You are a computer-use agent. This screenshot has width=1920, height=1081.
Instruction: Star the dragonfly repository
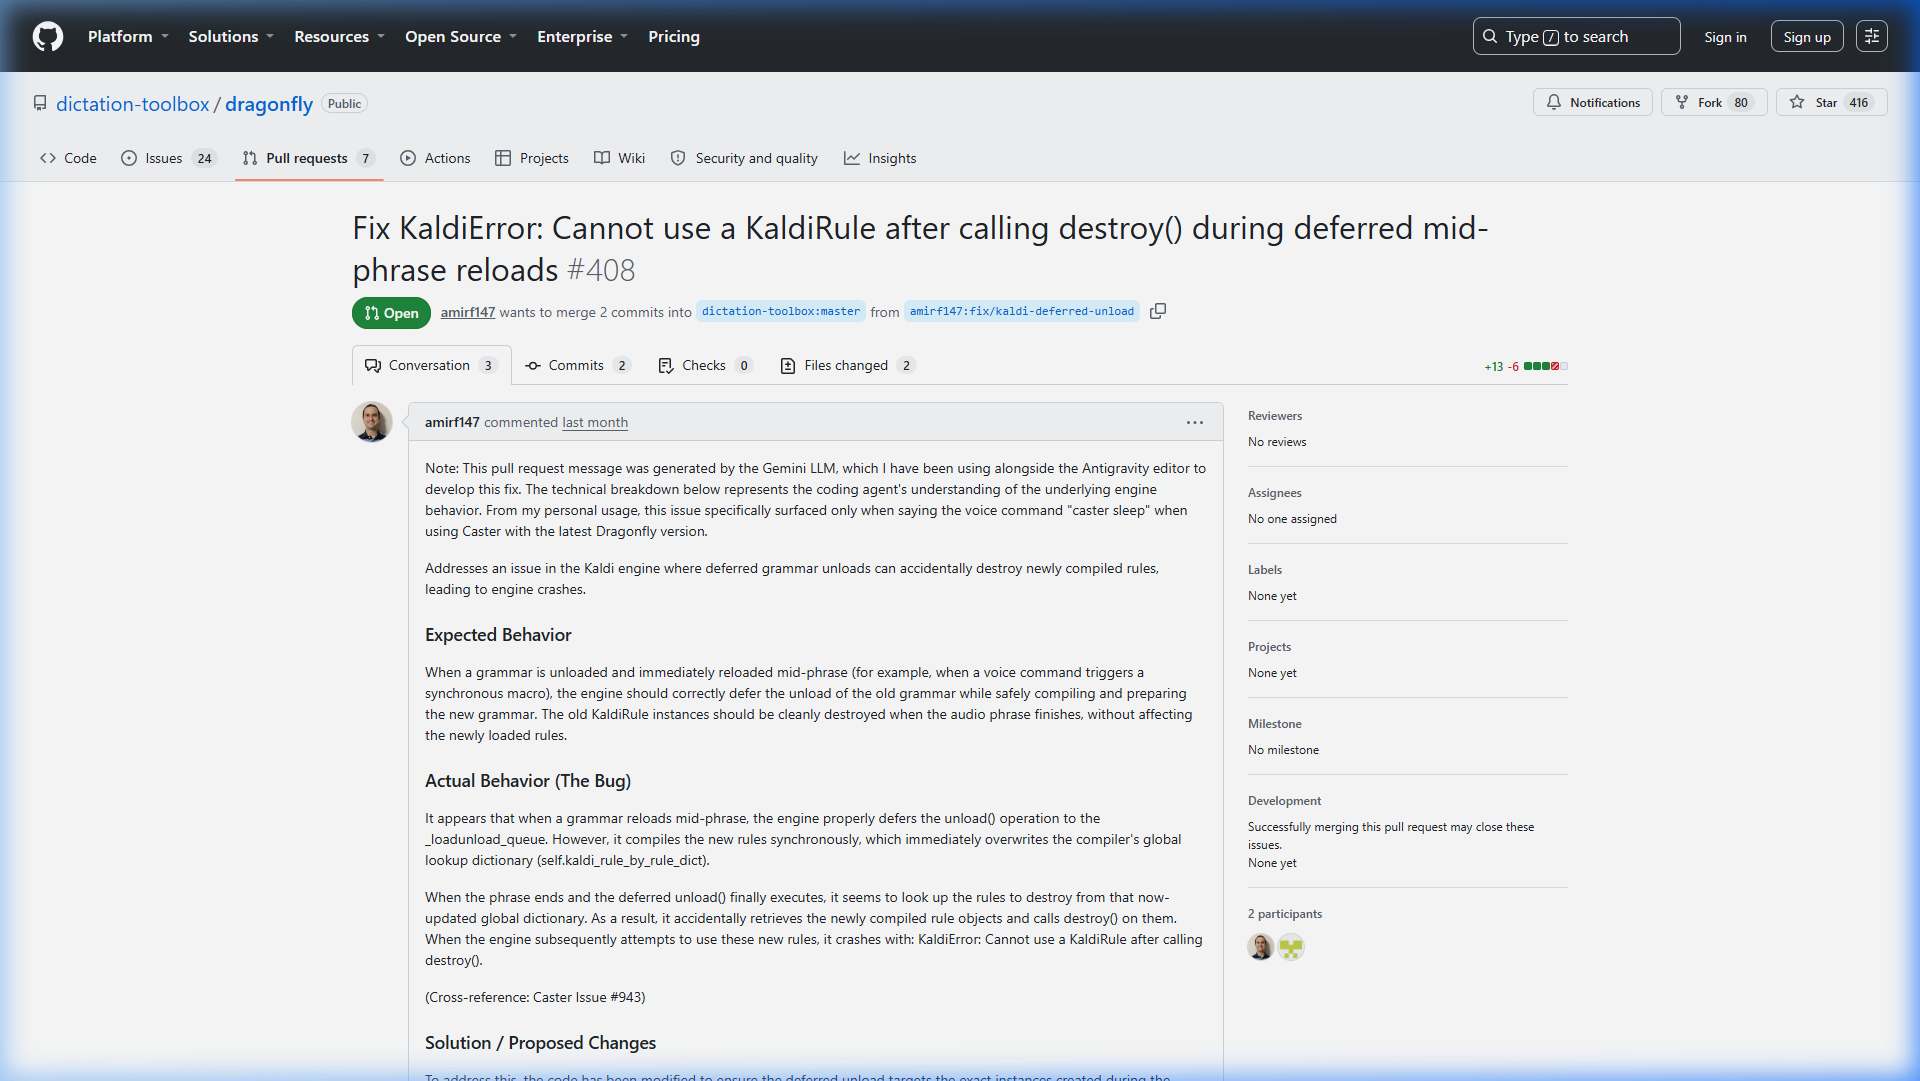pos(1831,103)
